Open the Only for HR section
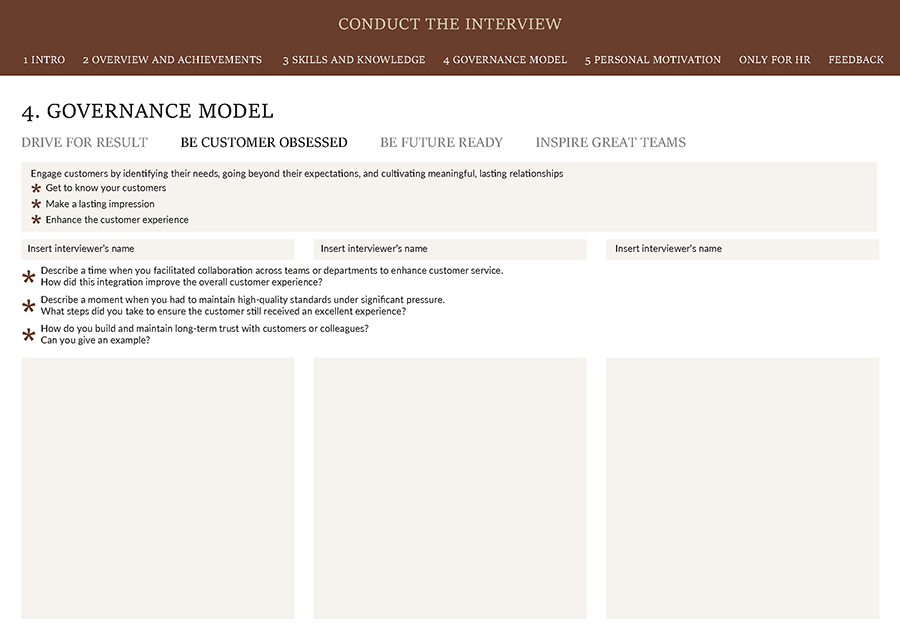The width and height of the screenshot is (900, 636). (774, 60)
